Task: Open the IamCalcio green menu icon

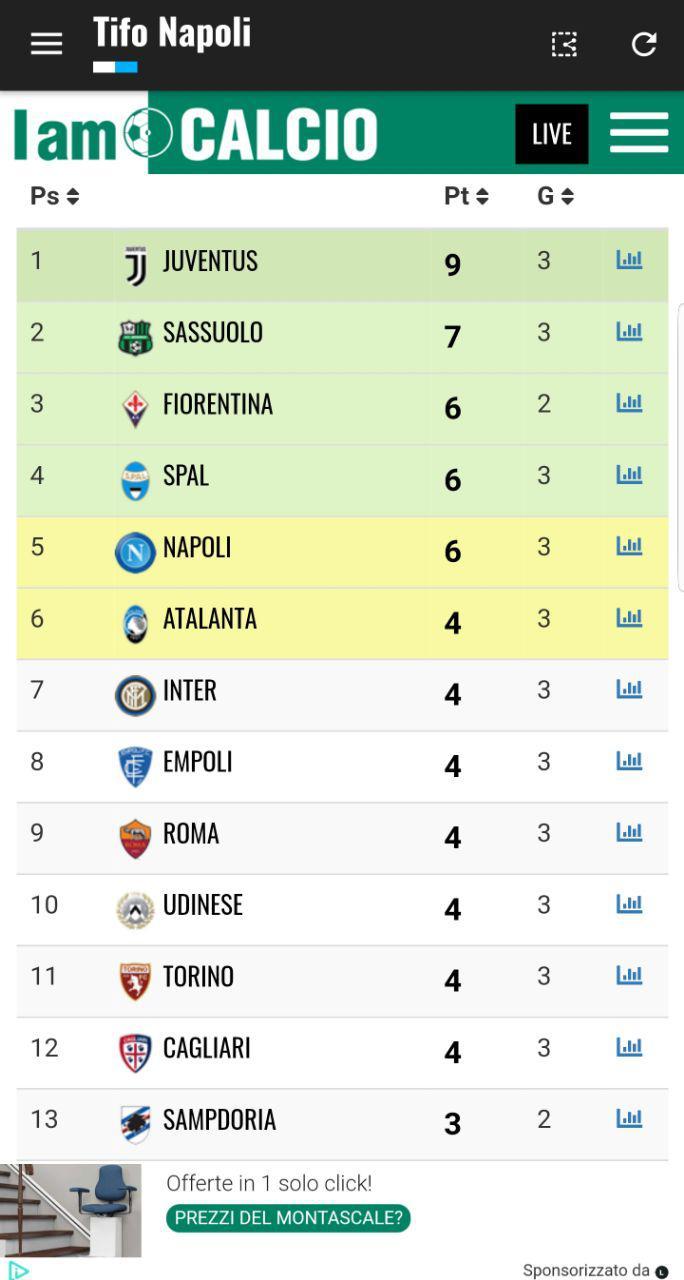Action: (639, 132)
